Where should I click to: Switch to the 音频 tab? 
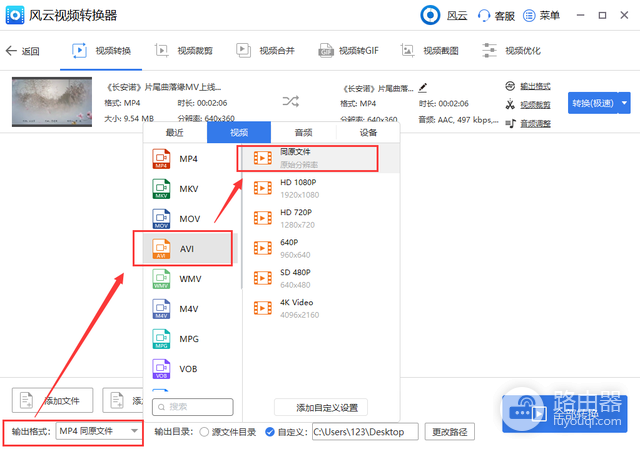point(303,132)
